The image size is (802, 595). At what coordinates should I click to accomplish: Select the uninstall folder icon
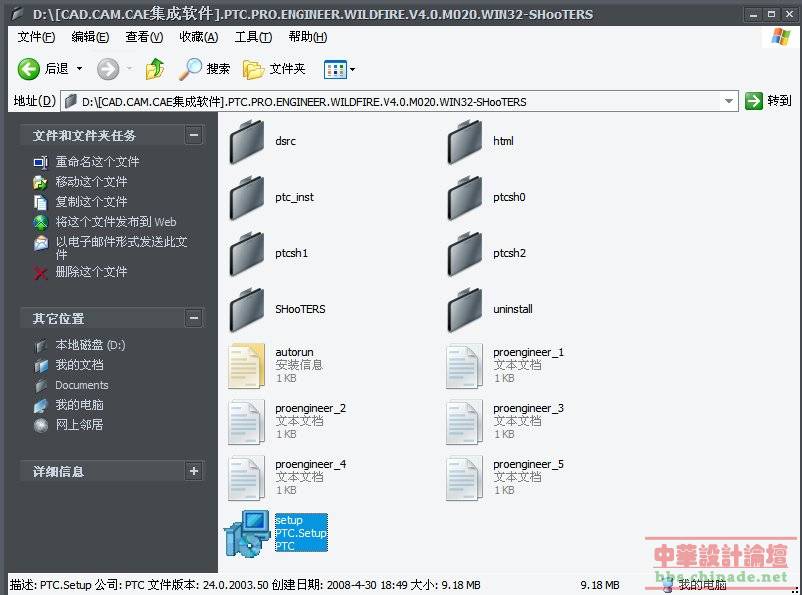coord(465,310)
